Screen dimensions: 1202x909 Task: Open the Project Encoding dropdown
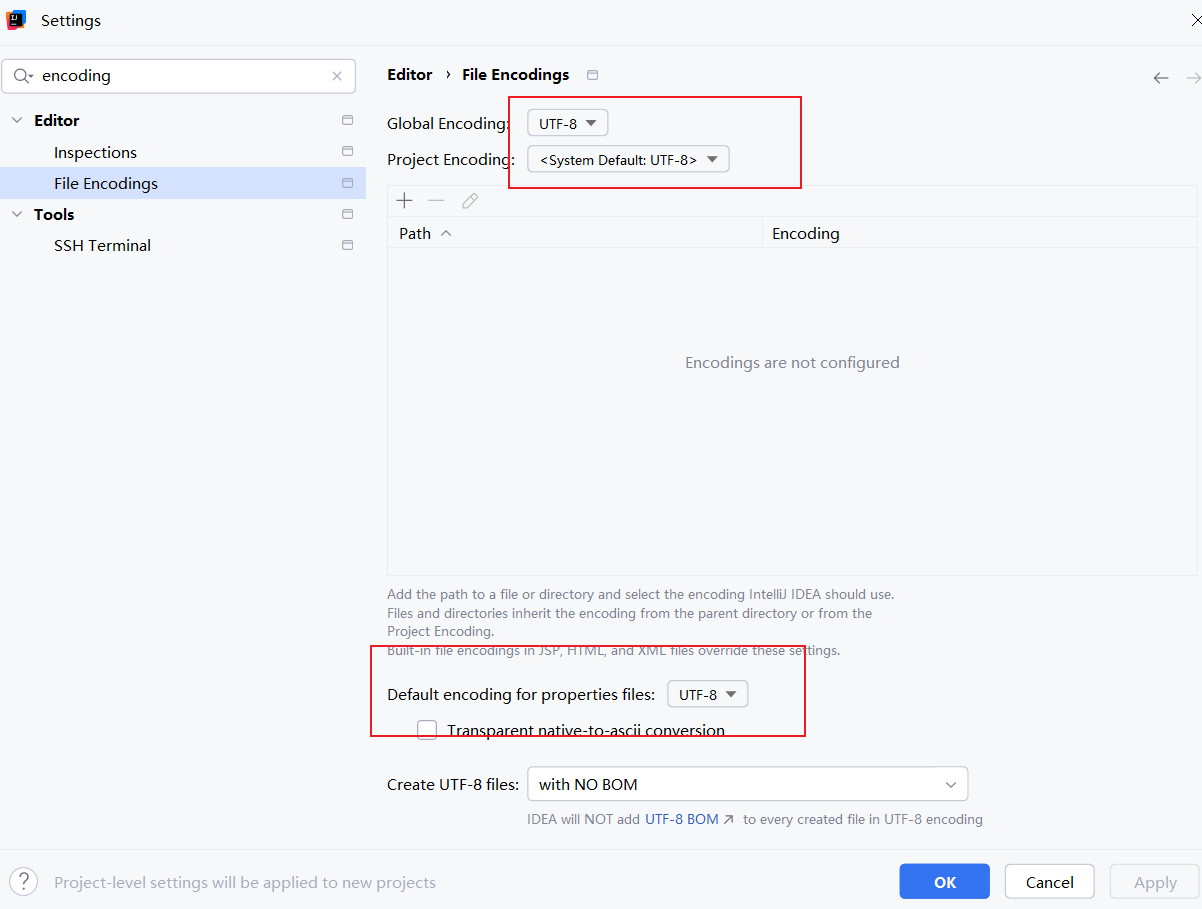tap(628, 160)
